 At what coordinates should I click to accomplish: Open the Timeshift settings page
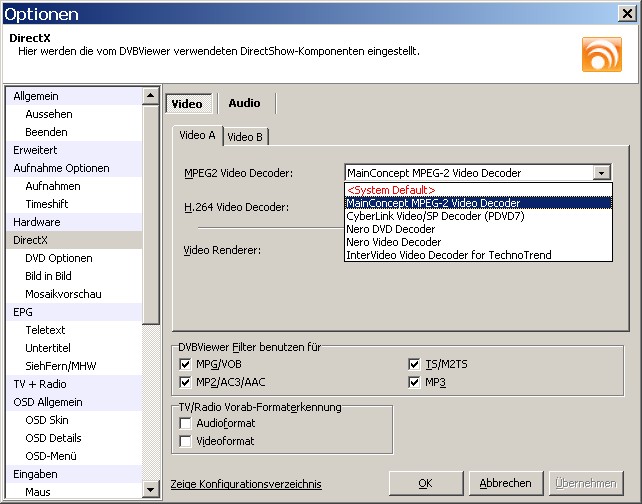[x=74, y=204]
